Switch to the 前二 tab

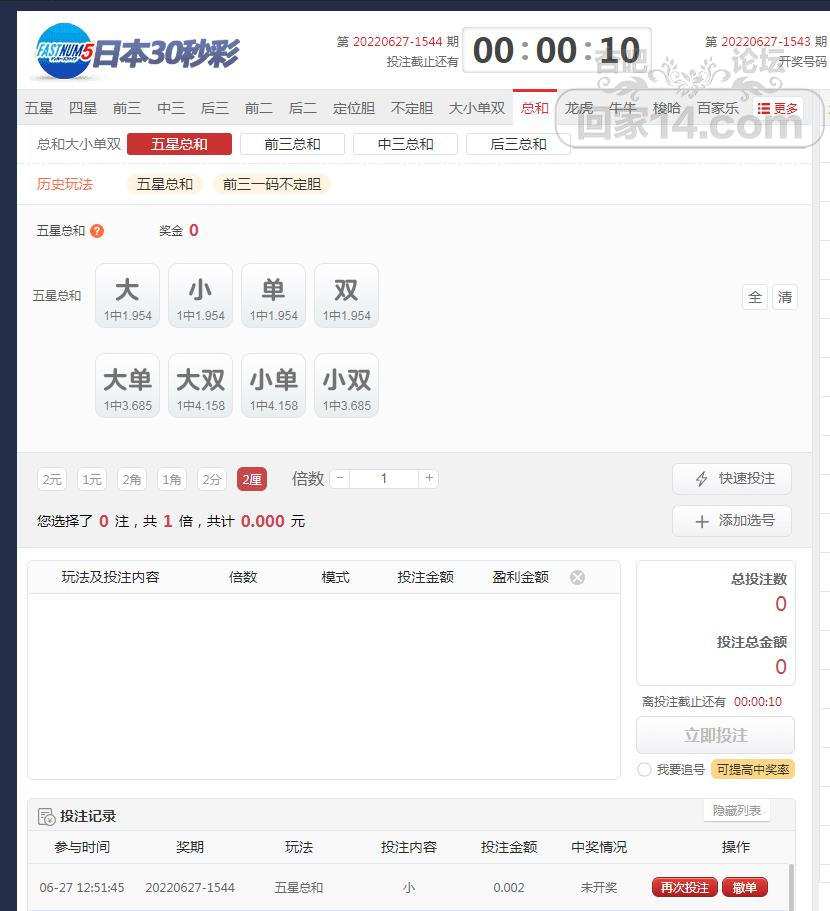click(x=258, y=109)
